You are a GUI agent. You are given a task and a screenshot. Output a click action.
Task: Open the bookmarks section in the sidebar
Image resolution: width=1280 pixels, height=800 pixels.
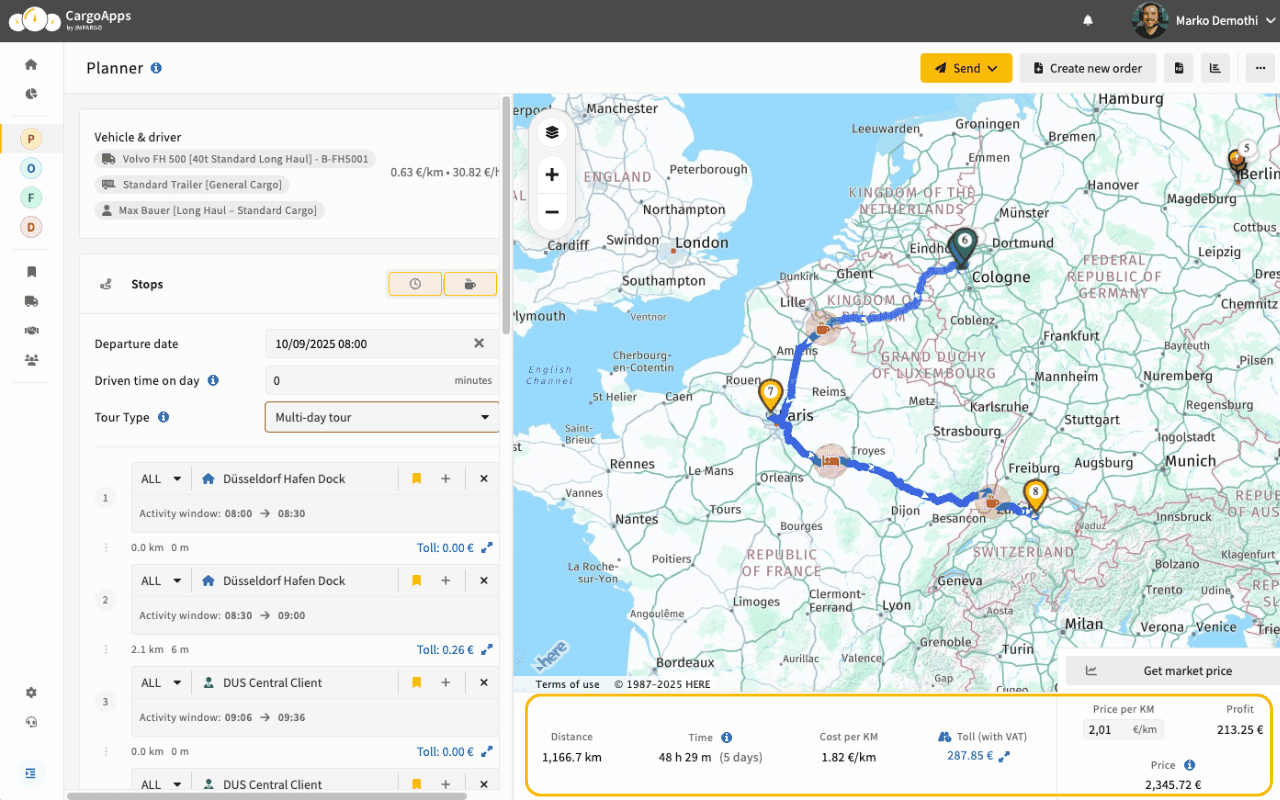pos(30,271)
